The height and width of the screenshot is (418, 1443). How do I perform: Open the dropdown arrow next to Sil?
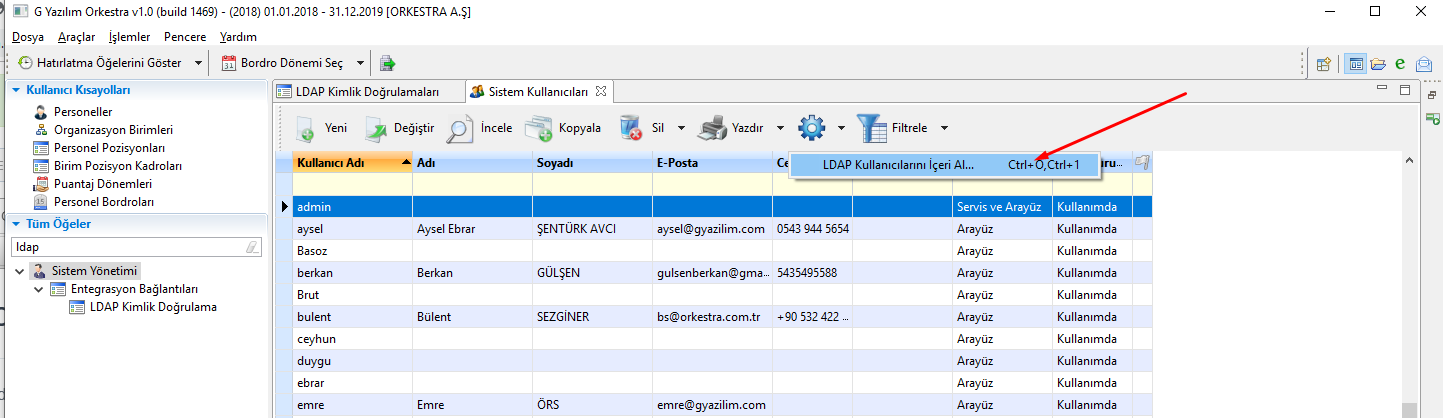click(x=680, y=128)
